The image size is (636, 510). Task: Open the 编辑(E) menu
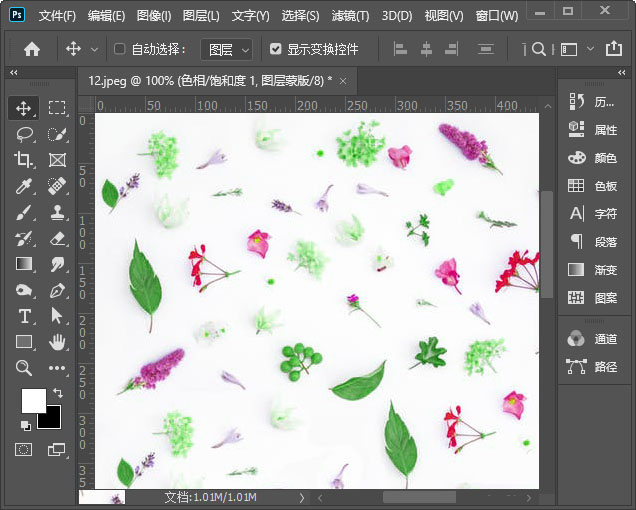(x=106, y=16)
